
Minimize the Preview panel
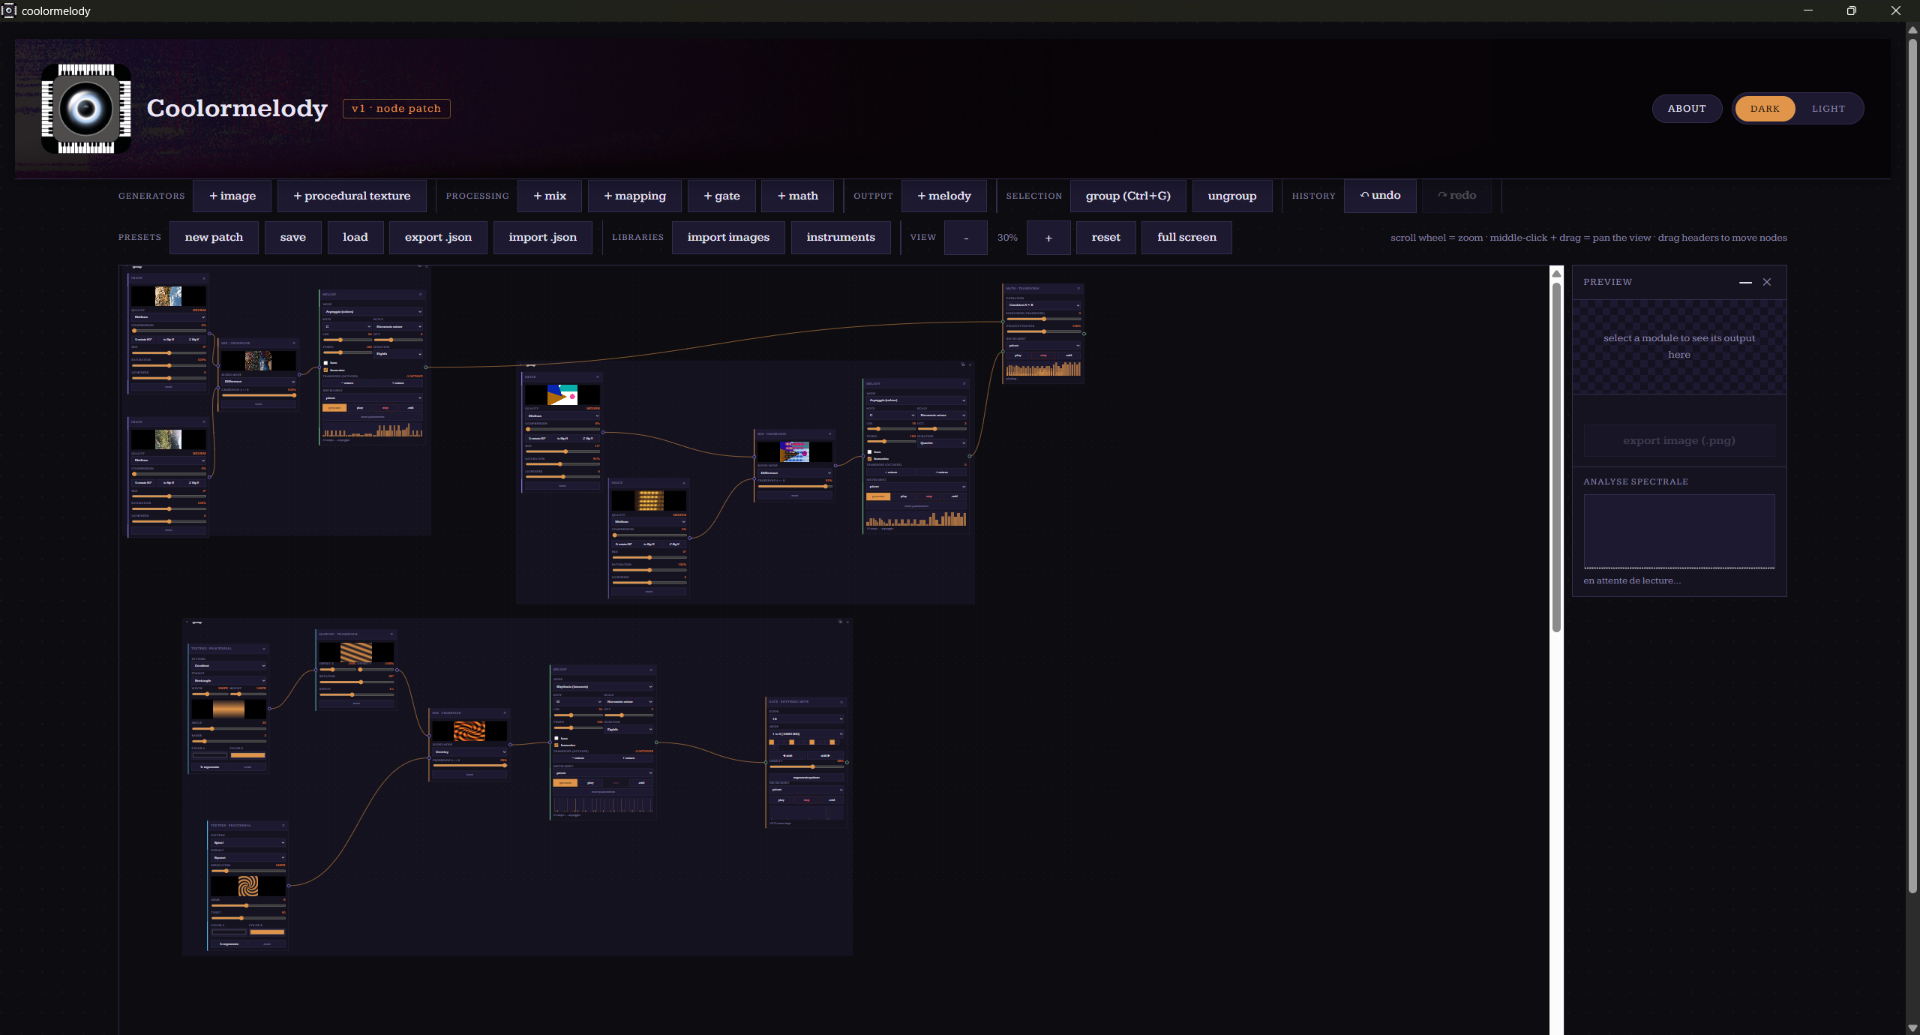click(1745, 282)
